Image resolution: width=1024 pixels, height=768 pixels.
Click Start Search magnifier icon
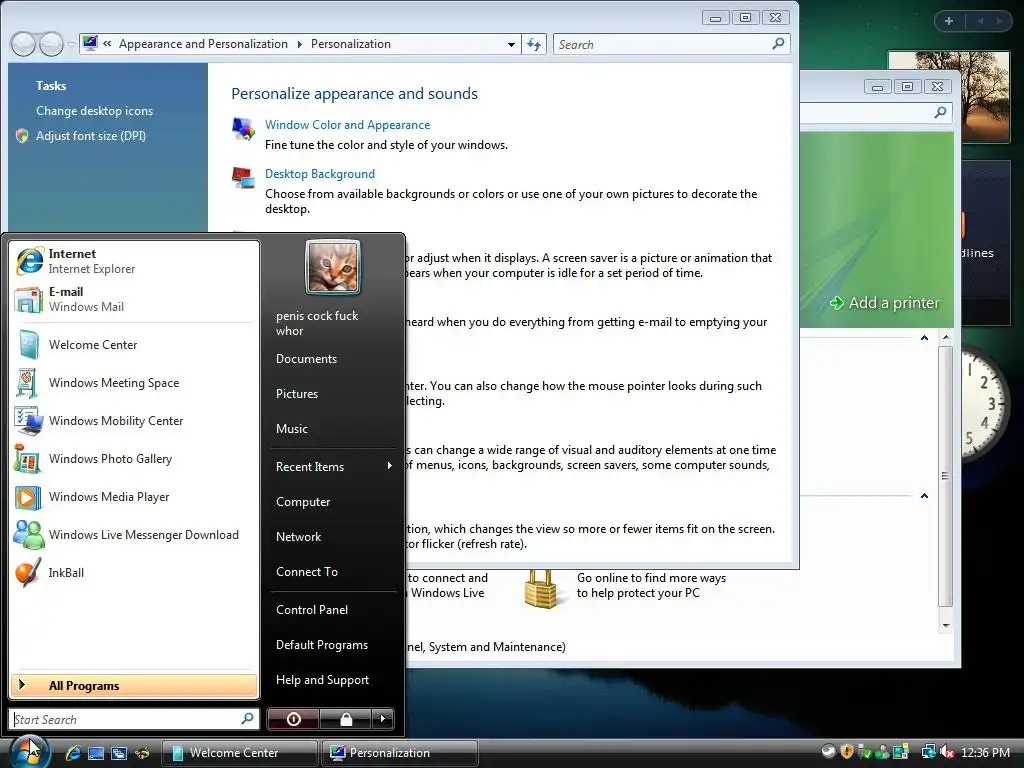point(247,719)
